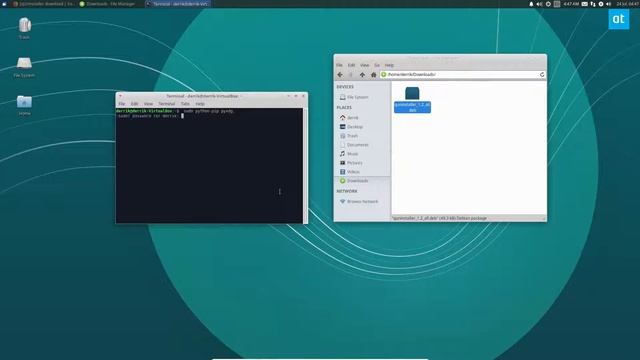640x360 pixels.
Task: Switch to browser window in the taskbar
Action: point(44,4)
